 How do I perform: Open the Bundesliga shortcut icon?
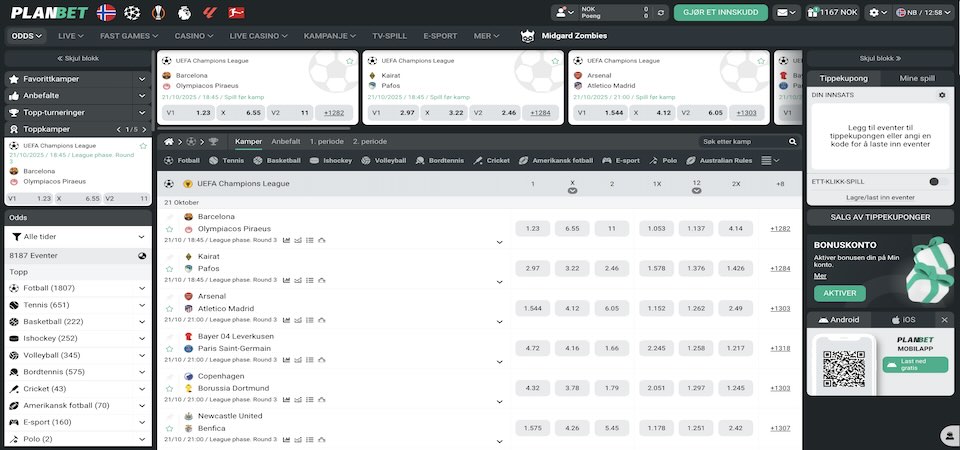(x=236, y=13)
